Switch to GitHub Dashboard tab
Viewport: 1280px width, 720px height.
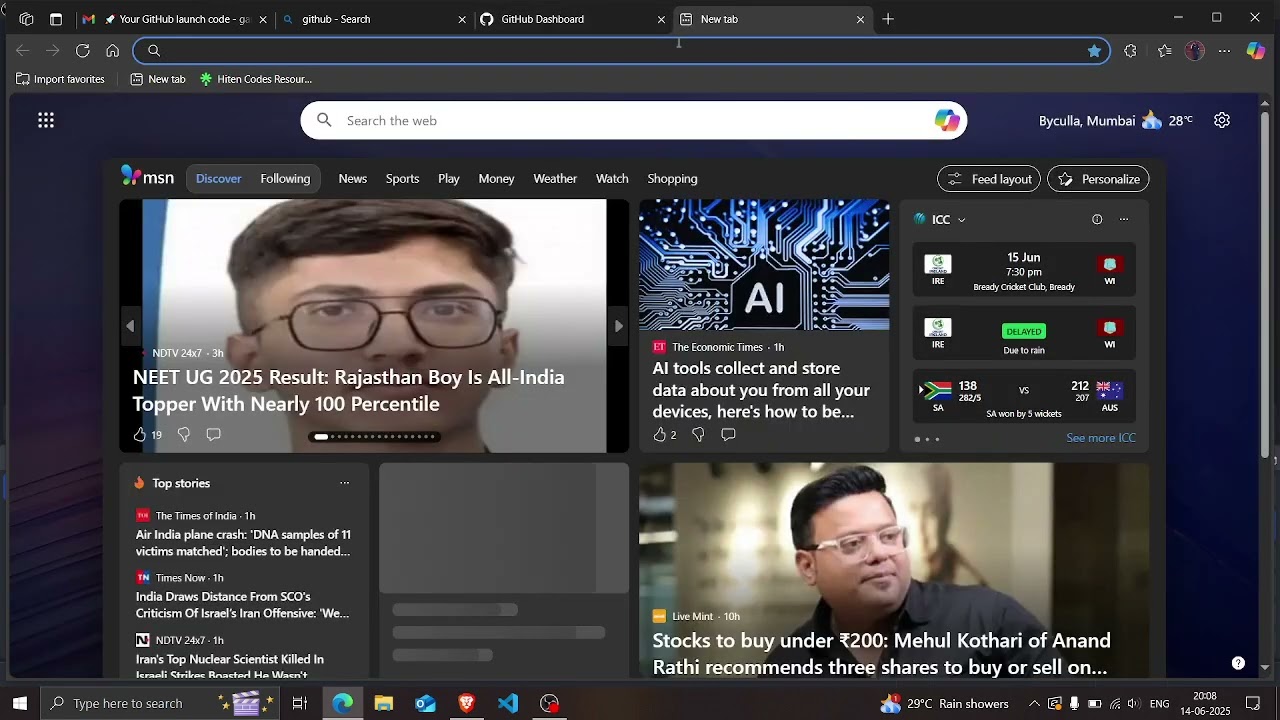[x=573, y=19]
